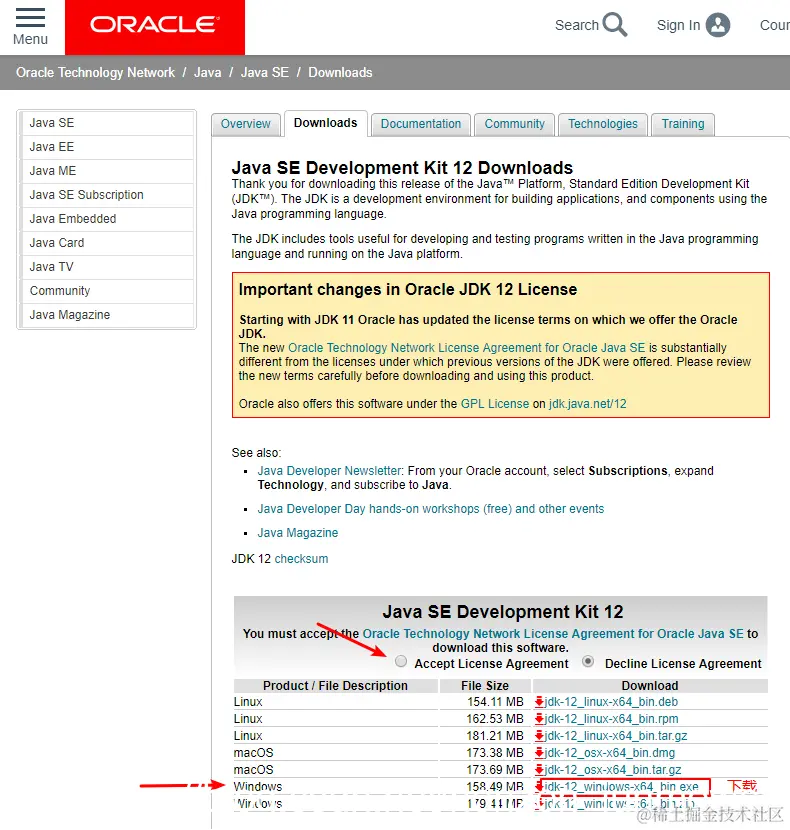Open Java SE Subscription sidebar item

(107, 195)
